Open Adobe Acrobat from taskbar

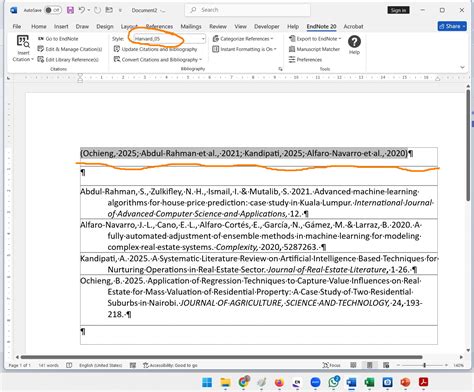tap(423, 382)
